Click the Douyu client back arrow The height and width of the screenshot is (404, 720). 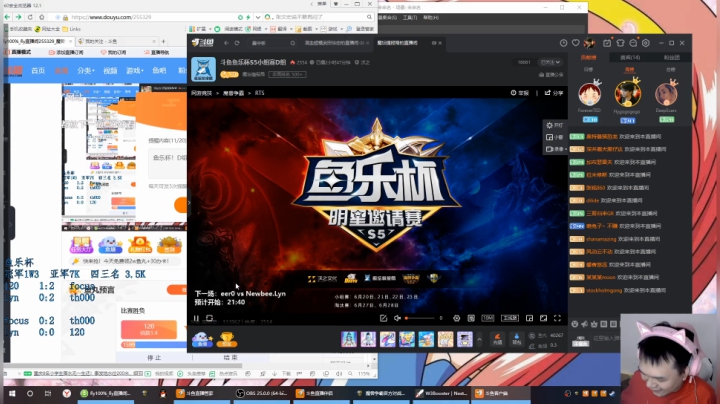click(x=226, y=43)
